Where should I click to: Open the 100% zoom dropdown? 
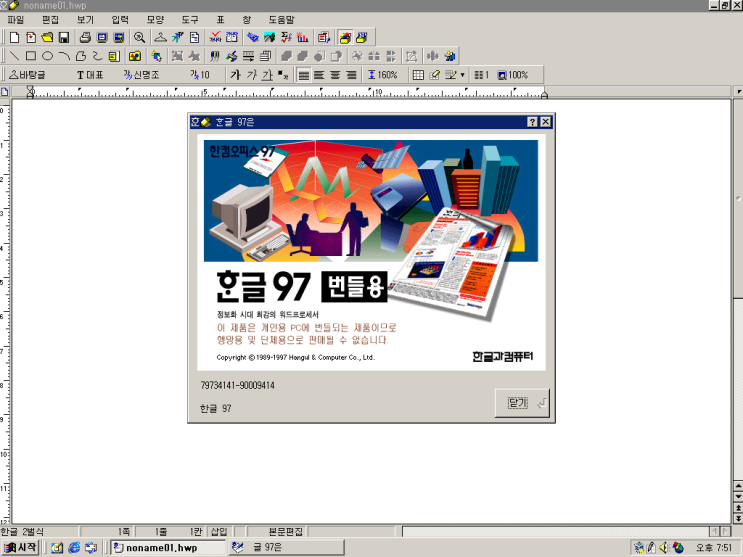[x=513, y=75]
